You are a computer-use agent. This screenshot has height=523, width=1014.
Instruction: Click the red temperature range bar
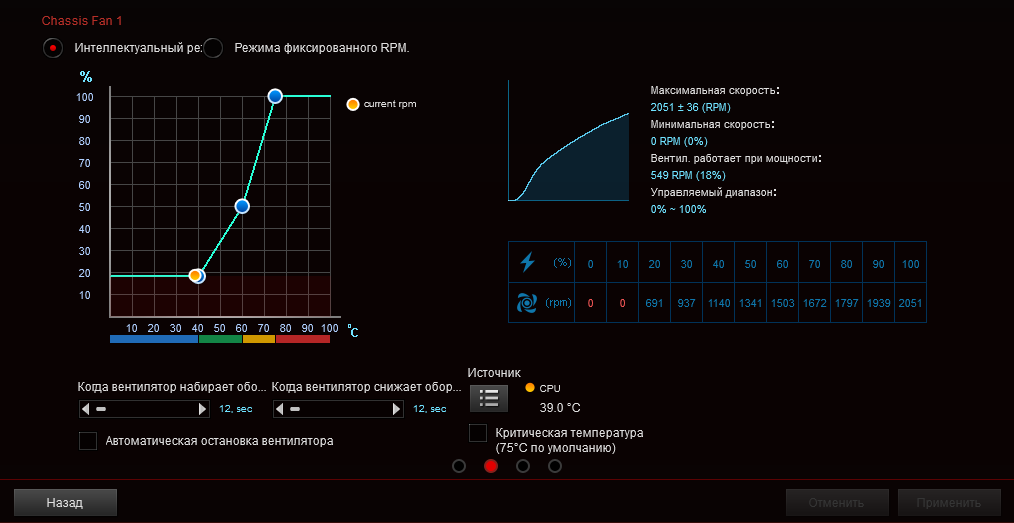(303, 339)
